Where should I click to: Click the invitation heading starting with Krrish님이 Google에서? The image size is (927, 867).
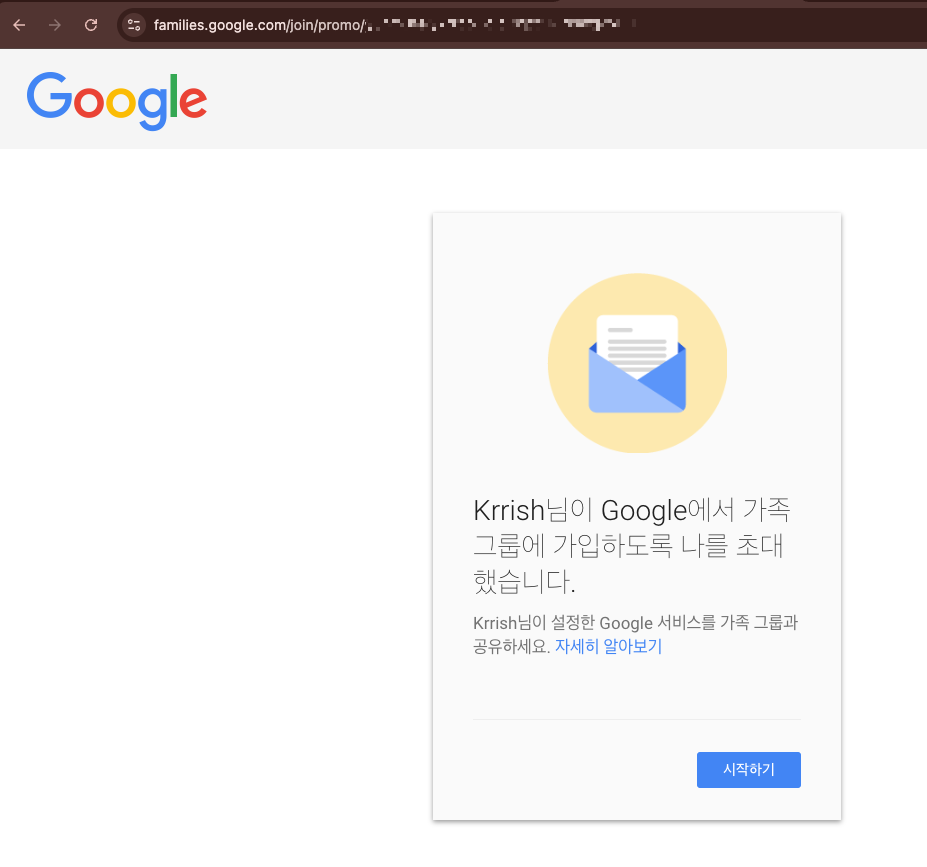[631, 545]
